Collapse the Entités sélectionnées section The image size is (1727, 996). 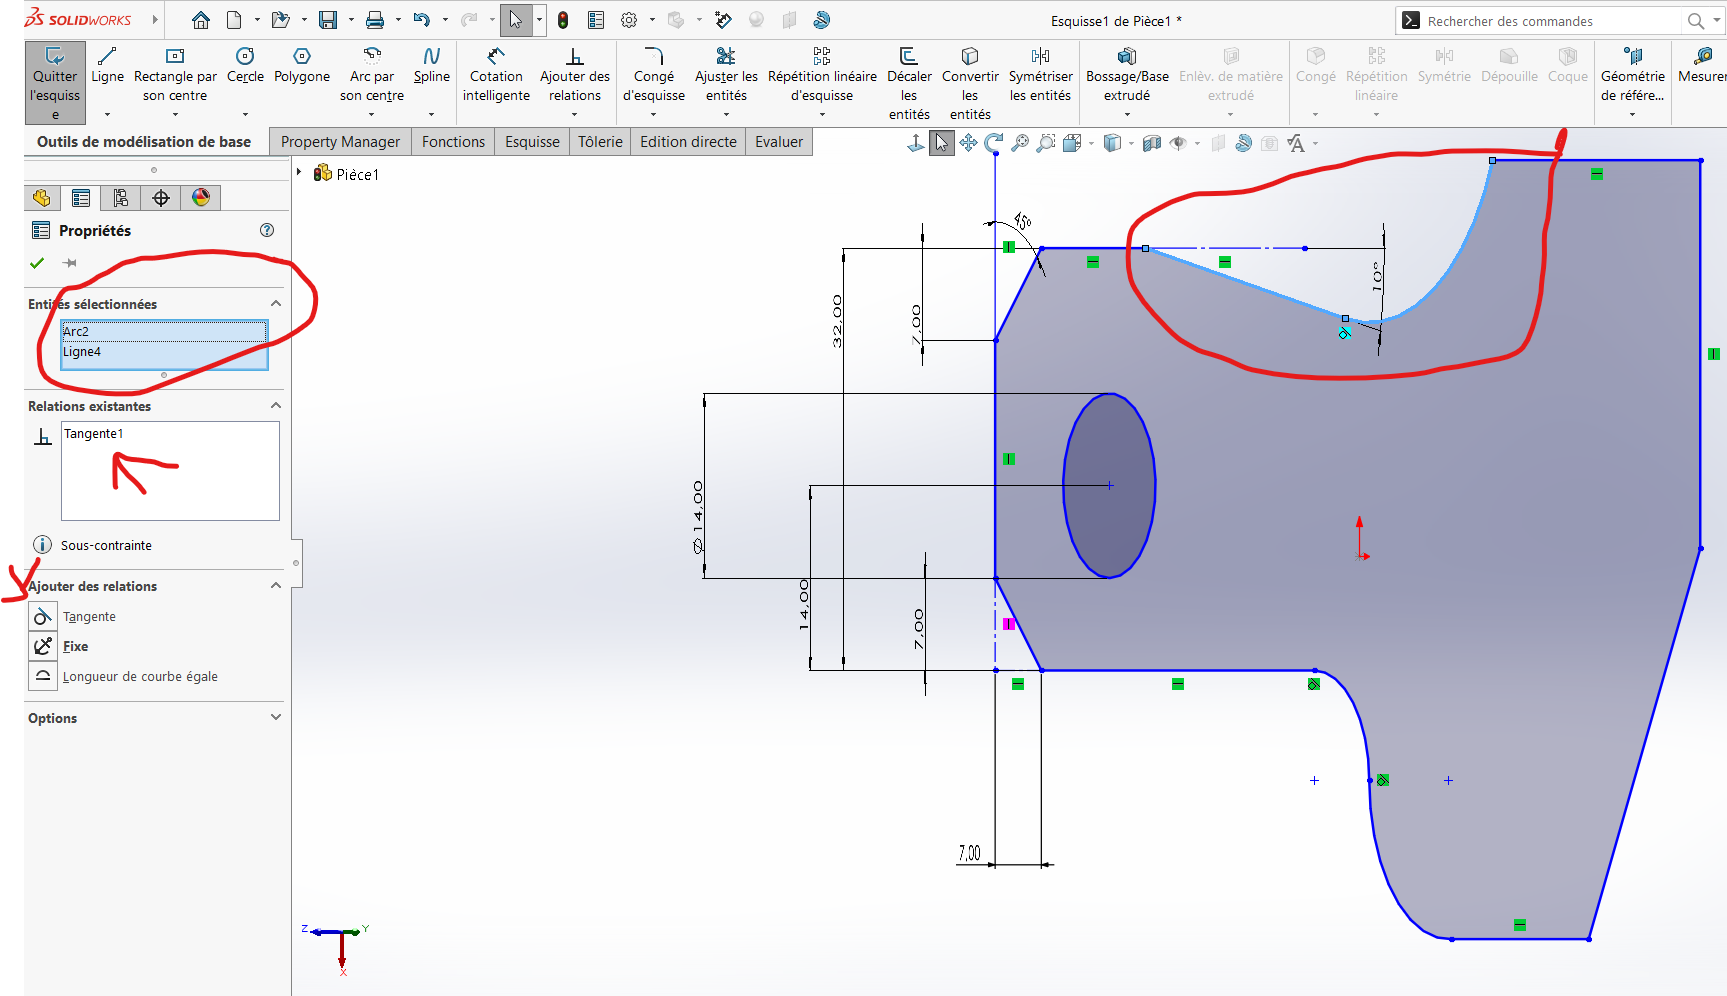(x=276, y=304)
